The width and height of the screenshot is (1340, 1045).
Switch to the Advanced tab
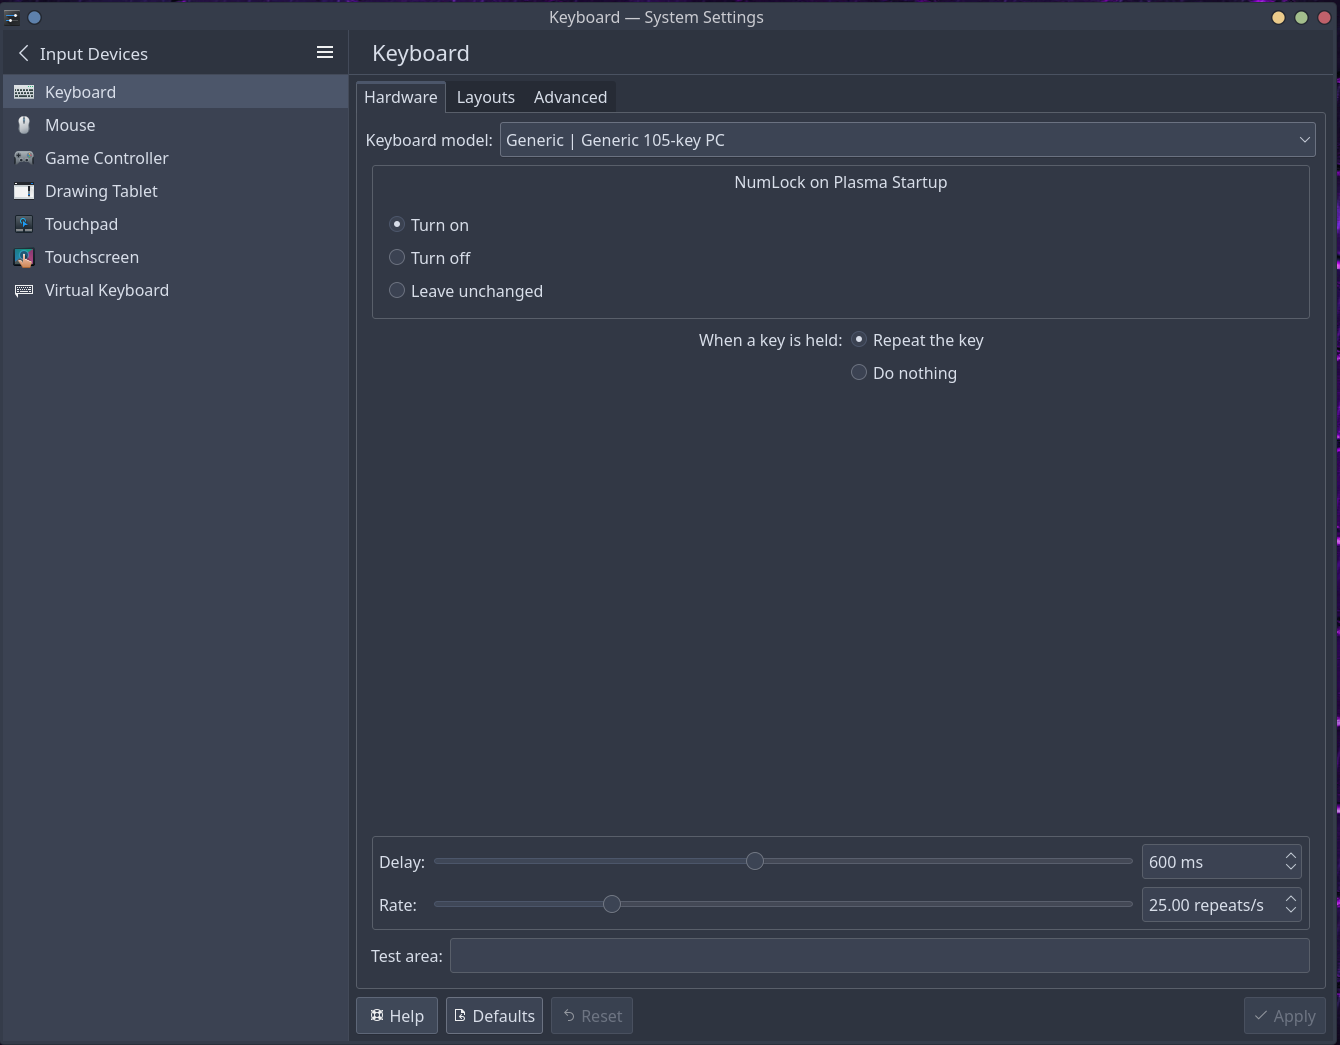(x=570, y=97)
